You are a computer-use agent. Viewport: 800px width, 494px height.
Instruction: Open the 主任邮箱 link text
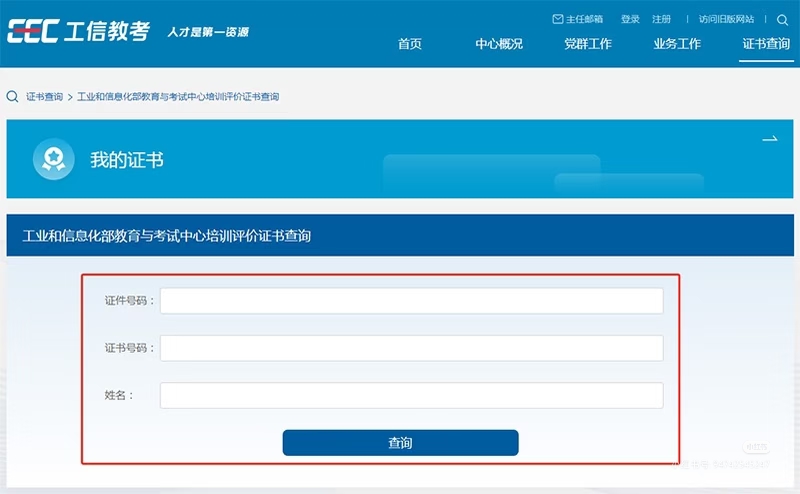[x=586, y=19]
